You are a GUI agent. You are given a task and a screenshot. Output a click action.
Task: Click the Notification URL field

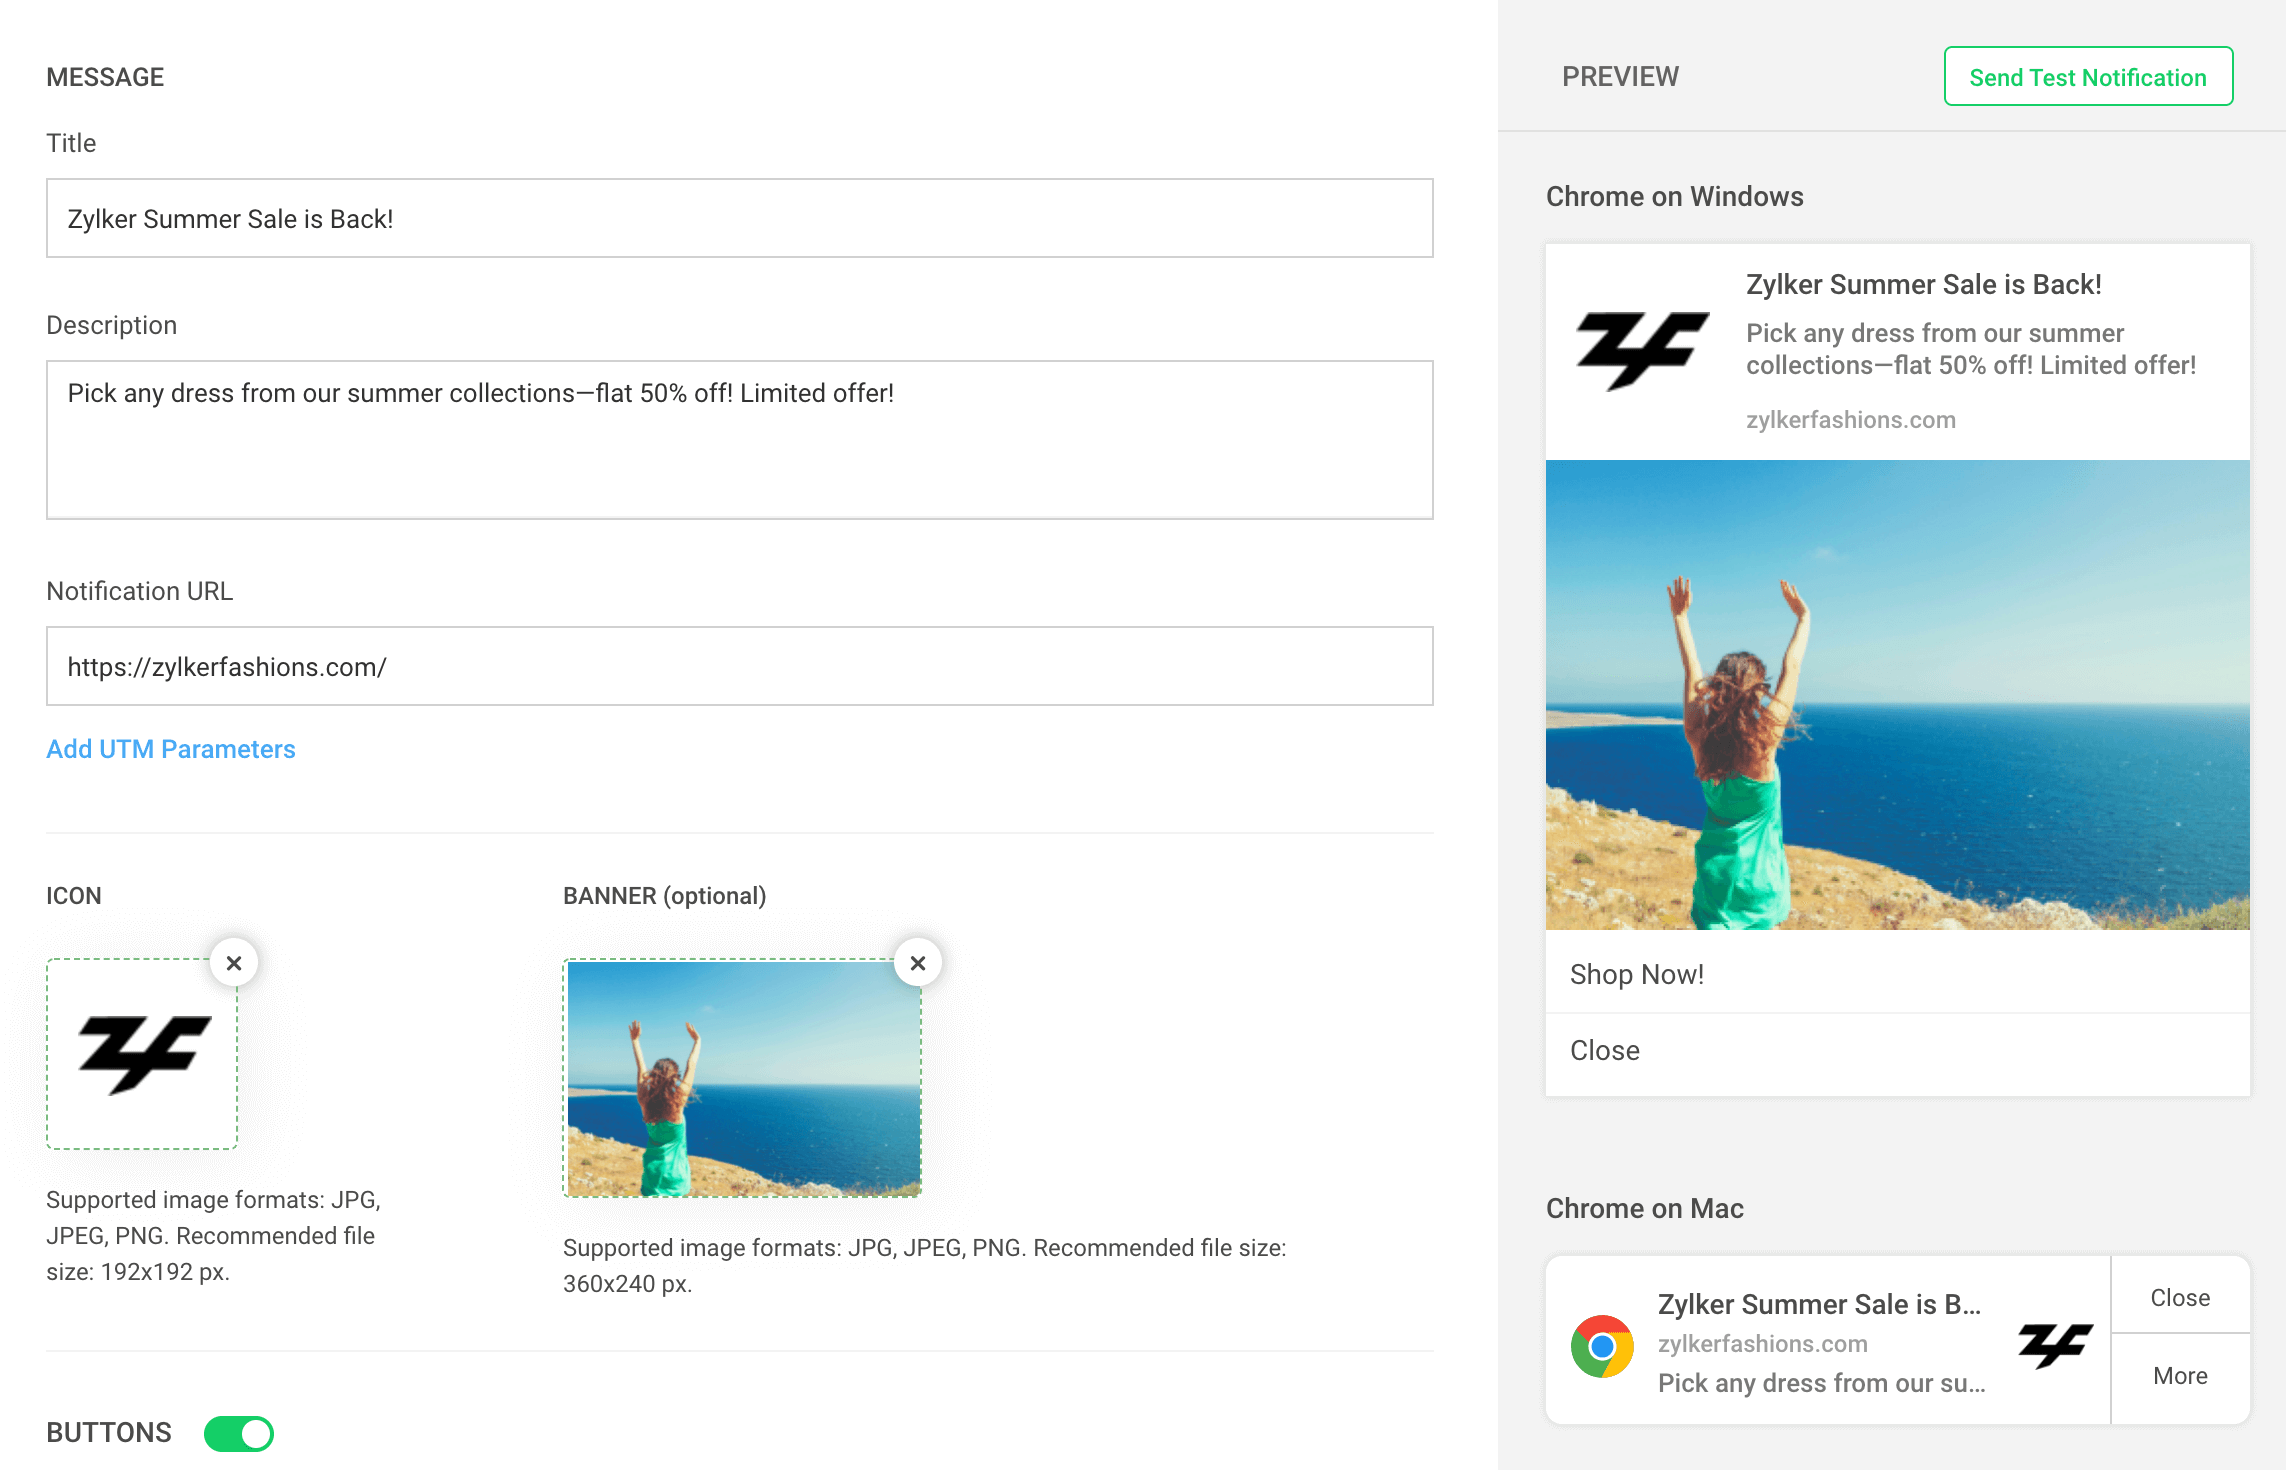coord(739,666)
